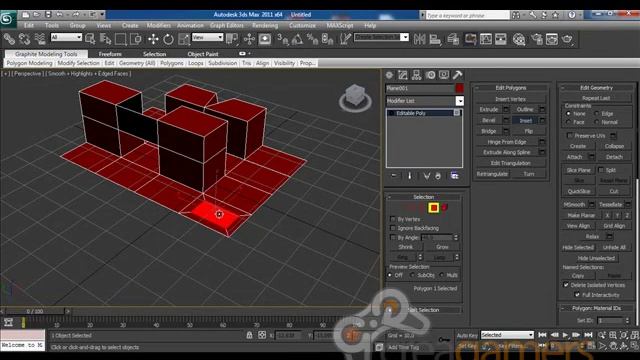Click the Detach button

[x=614, y=157]
